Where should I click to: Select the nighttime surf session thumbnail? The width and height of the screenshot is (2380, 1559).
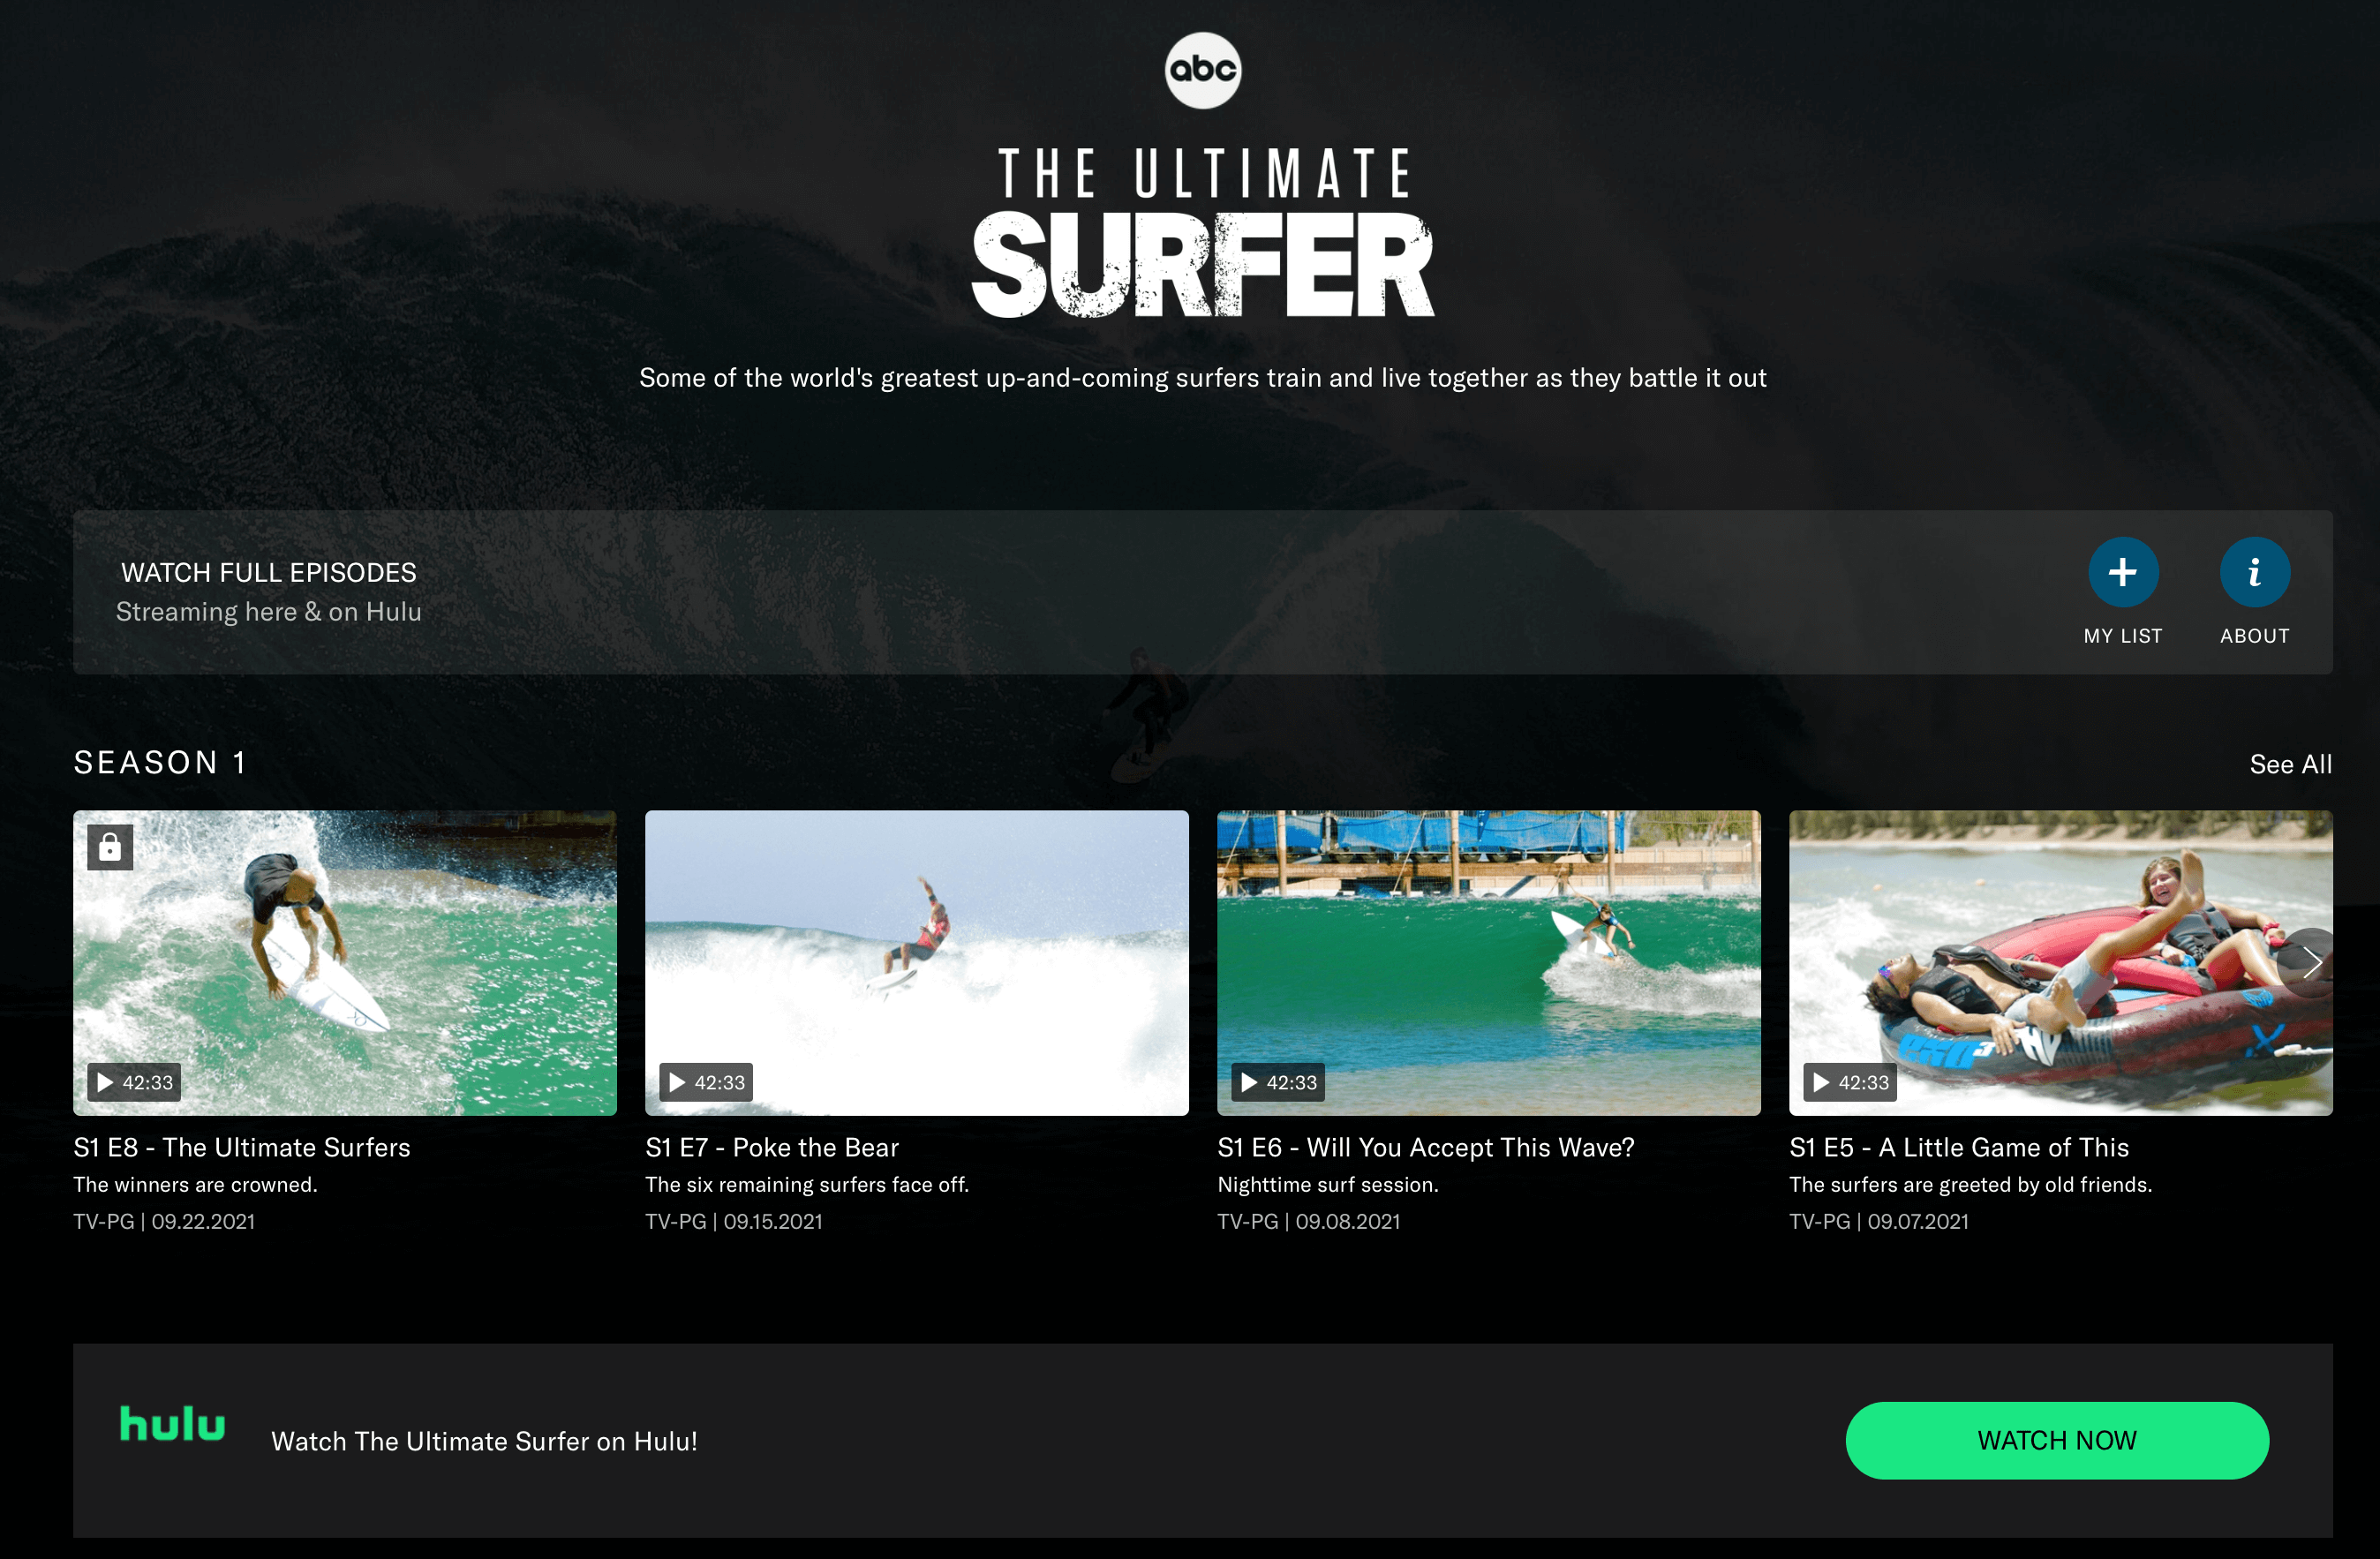(1489, 962)
